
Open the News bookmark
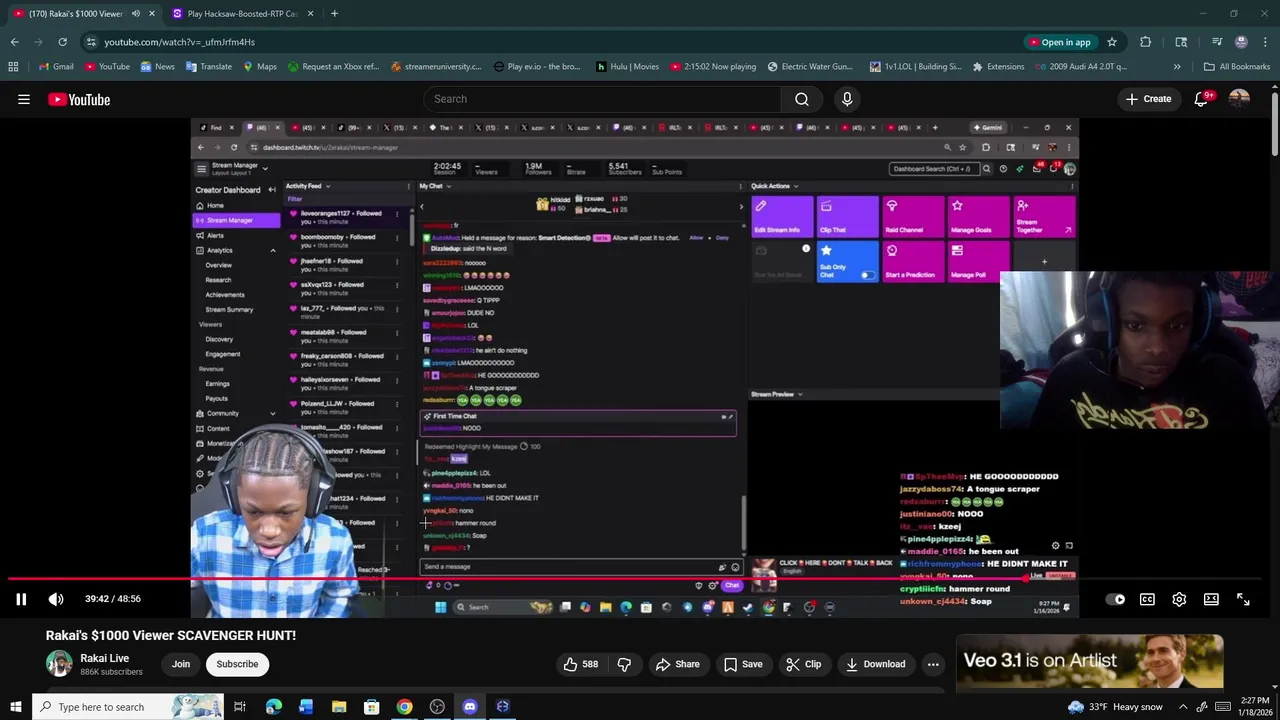(158, 67)
